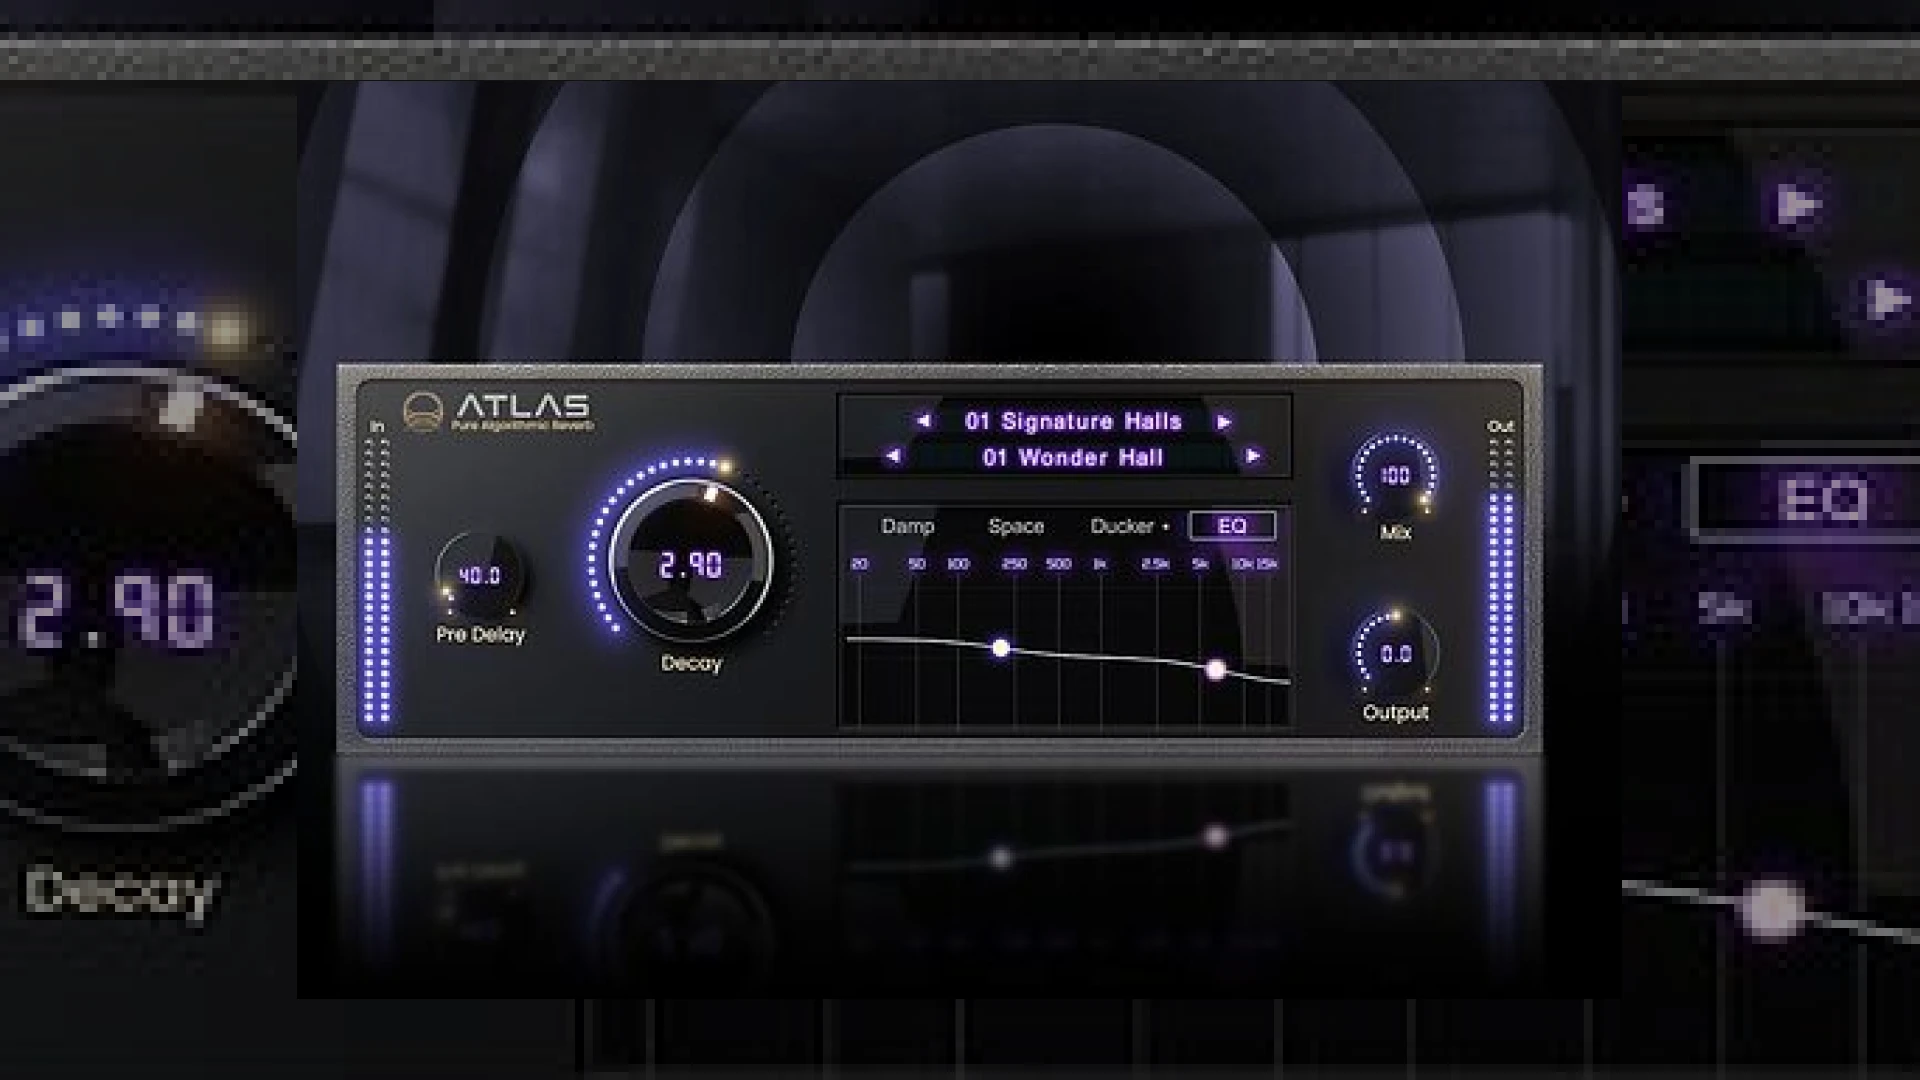Click the 100 mix value
Screen dimensions: 1920x1080
tap(1395, 475)
